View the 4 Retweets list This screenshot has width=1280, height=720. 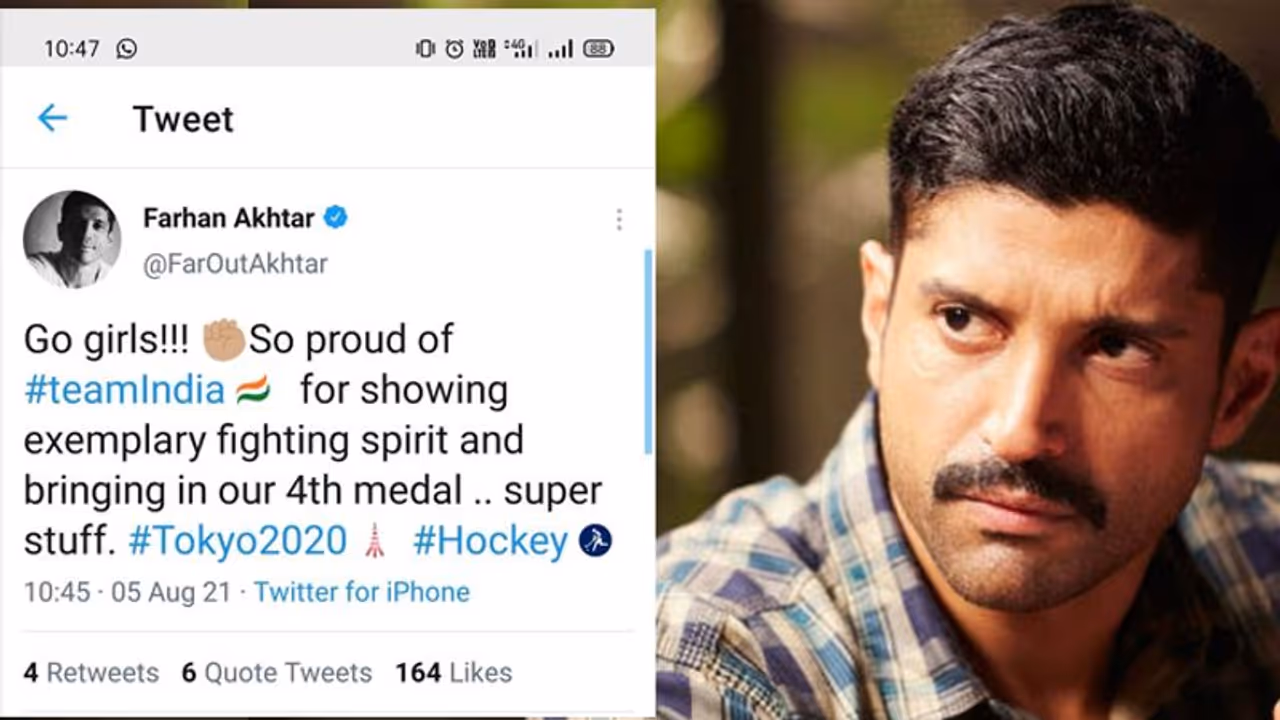point(91,673)
